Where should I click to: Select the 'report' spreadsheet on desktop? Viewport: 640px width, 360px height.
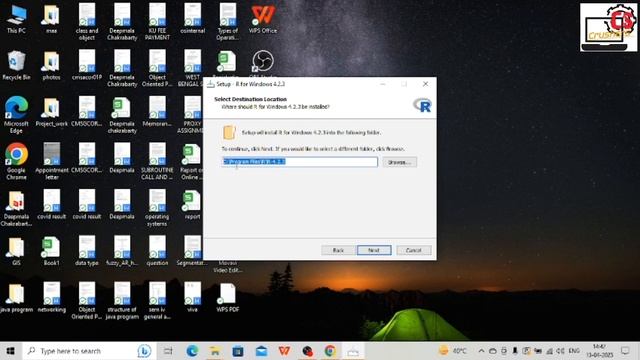pyautogui.click(x=192, y=205)
